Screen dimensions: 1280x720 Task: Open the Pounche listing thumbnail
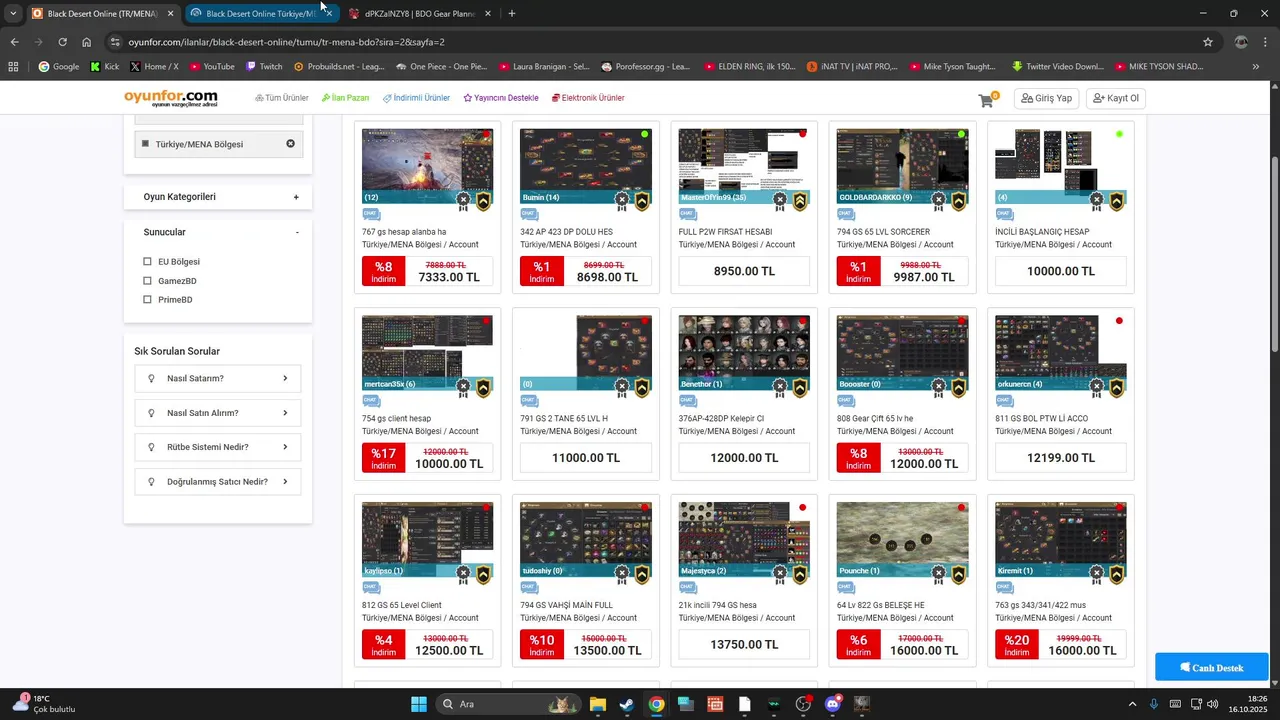[x=902, y=539]
